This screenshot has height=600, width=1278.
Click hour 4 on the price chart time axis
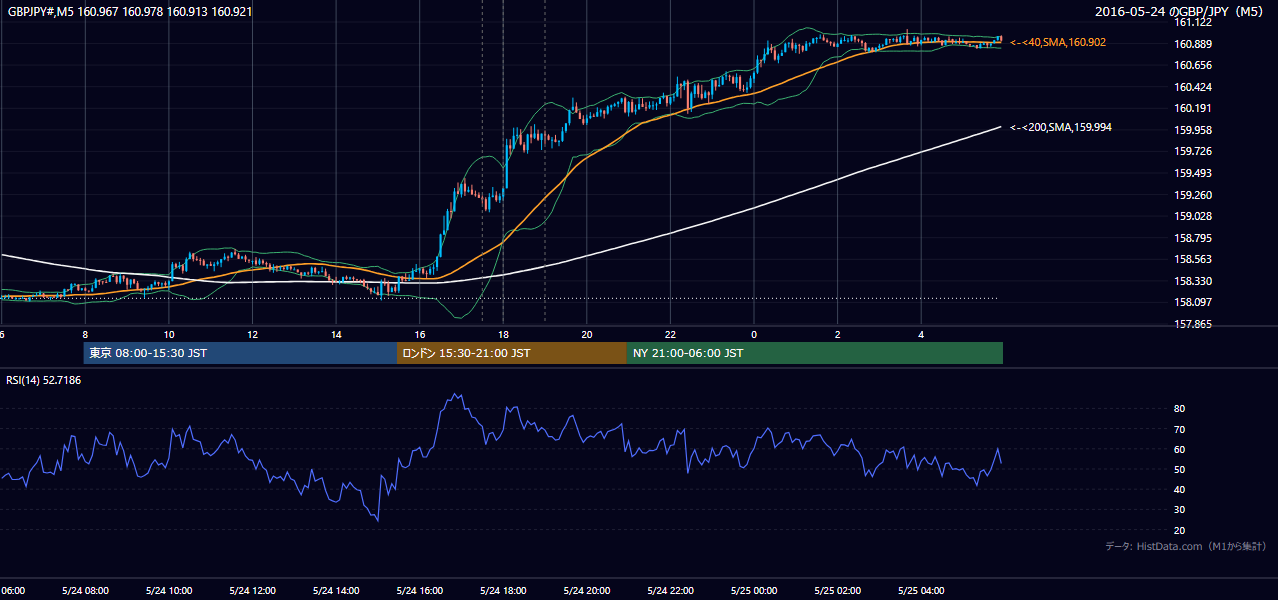[x=921, y=335]
